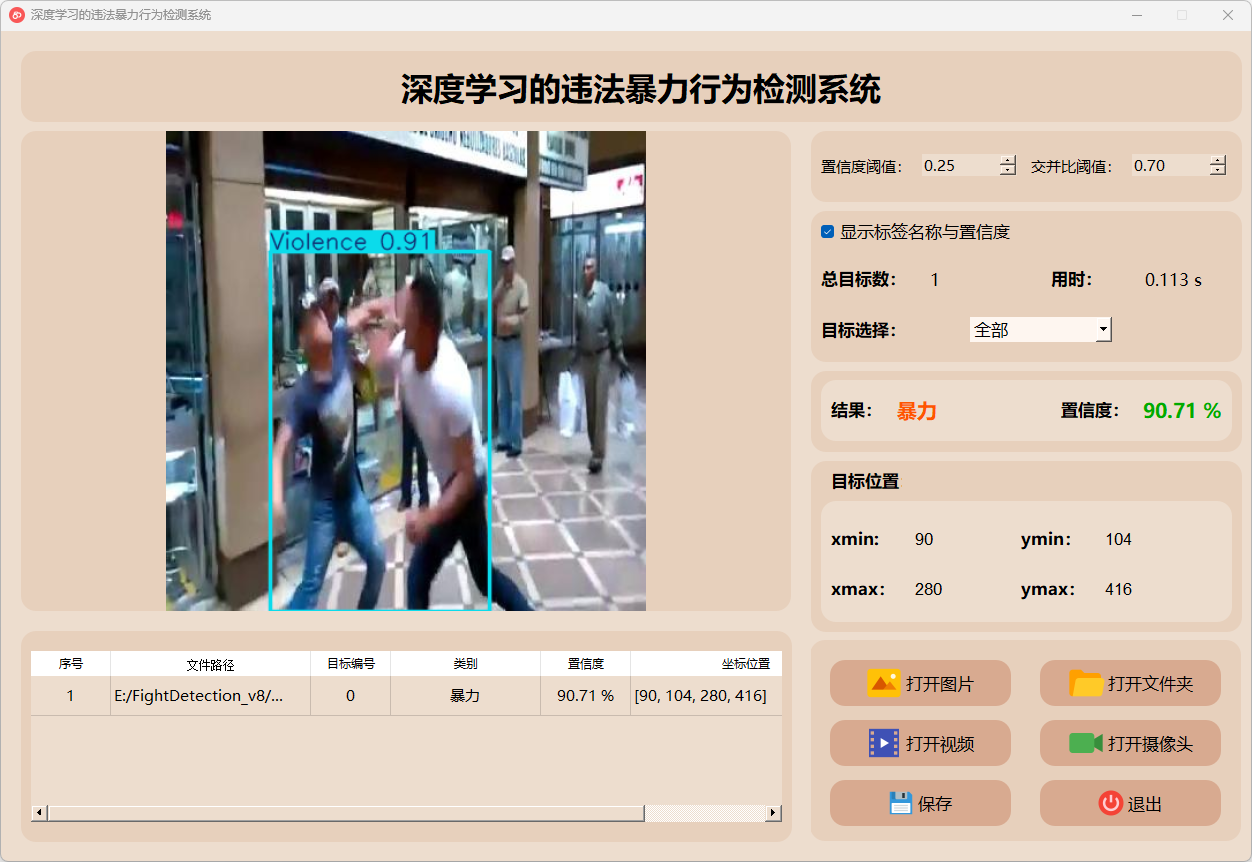Screen dimensions: 1252x862
Task: Click the app logo in title bar
Action: pos(16,15)
